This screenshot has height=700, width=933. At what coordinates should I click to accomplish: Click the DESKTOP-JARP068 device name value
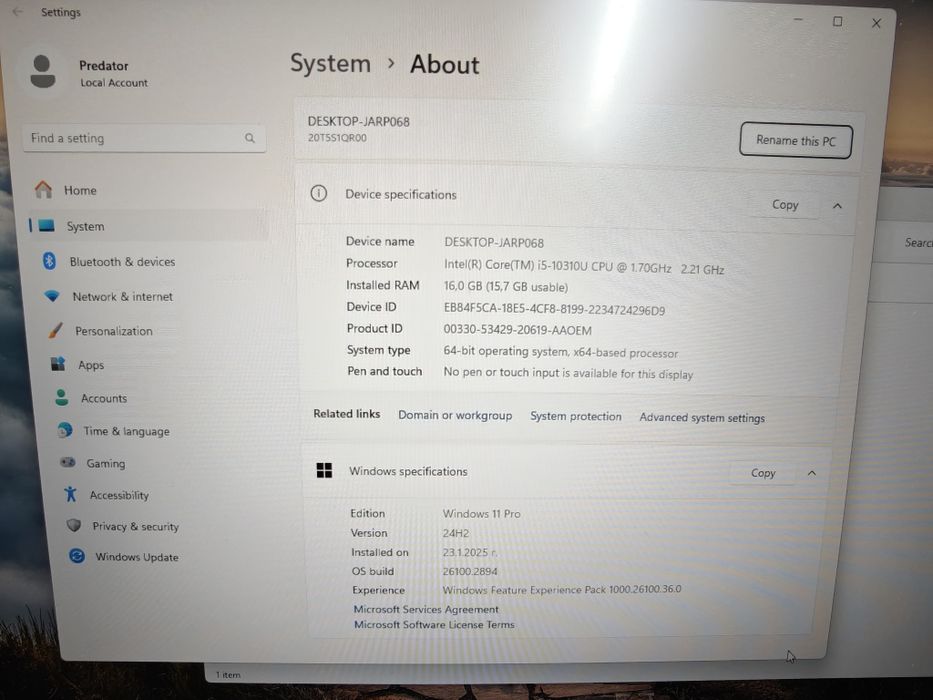click(494, 242)
